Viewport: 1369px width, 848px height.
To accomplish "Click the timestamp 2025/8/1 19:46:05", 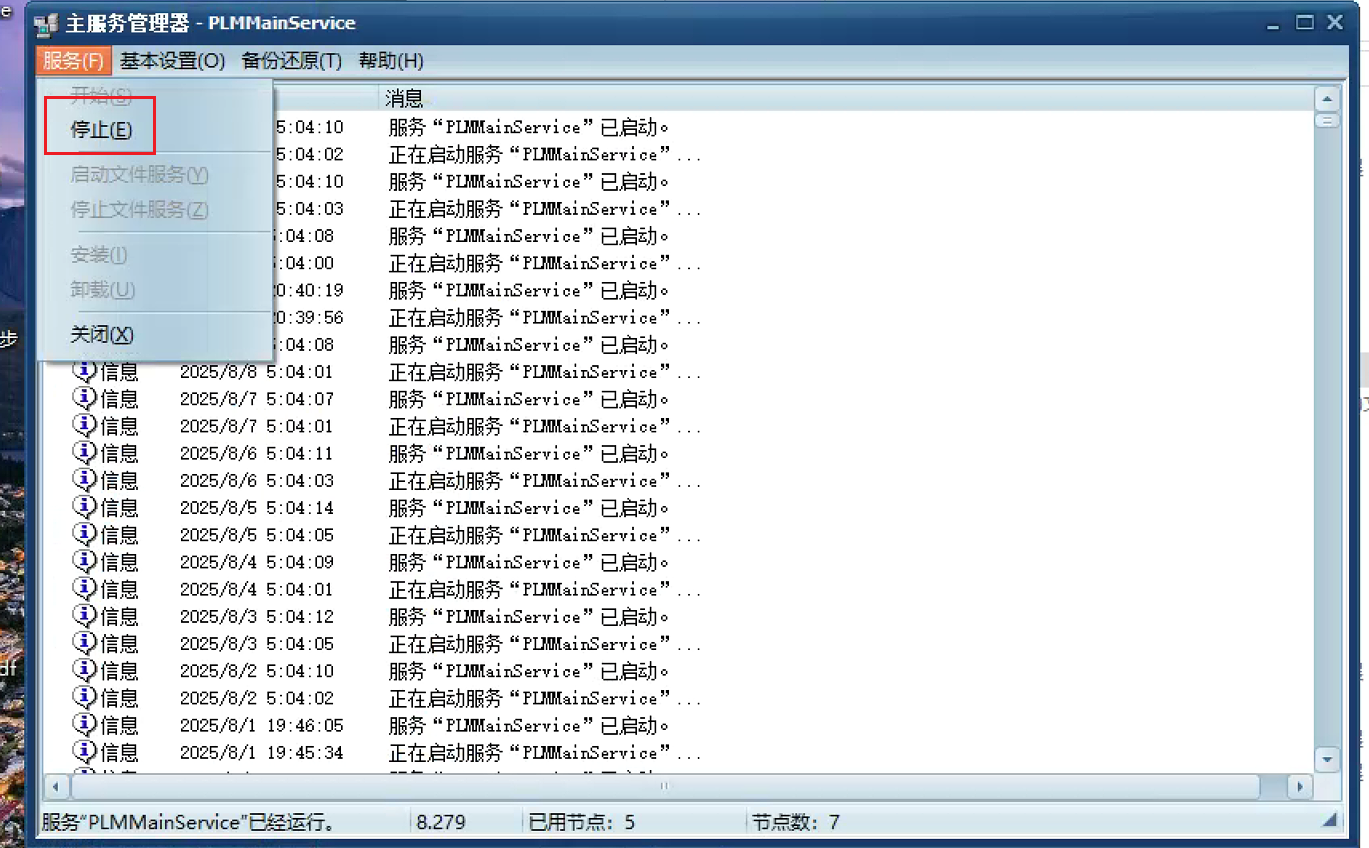I will tap(262, 725).
